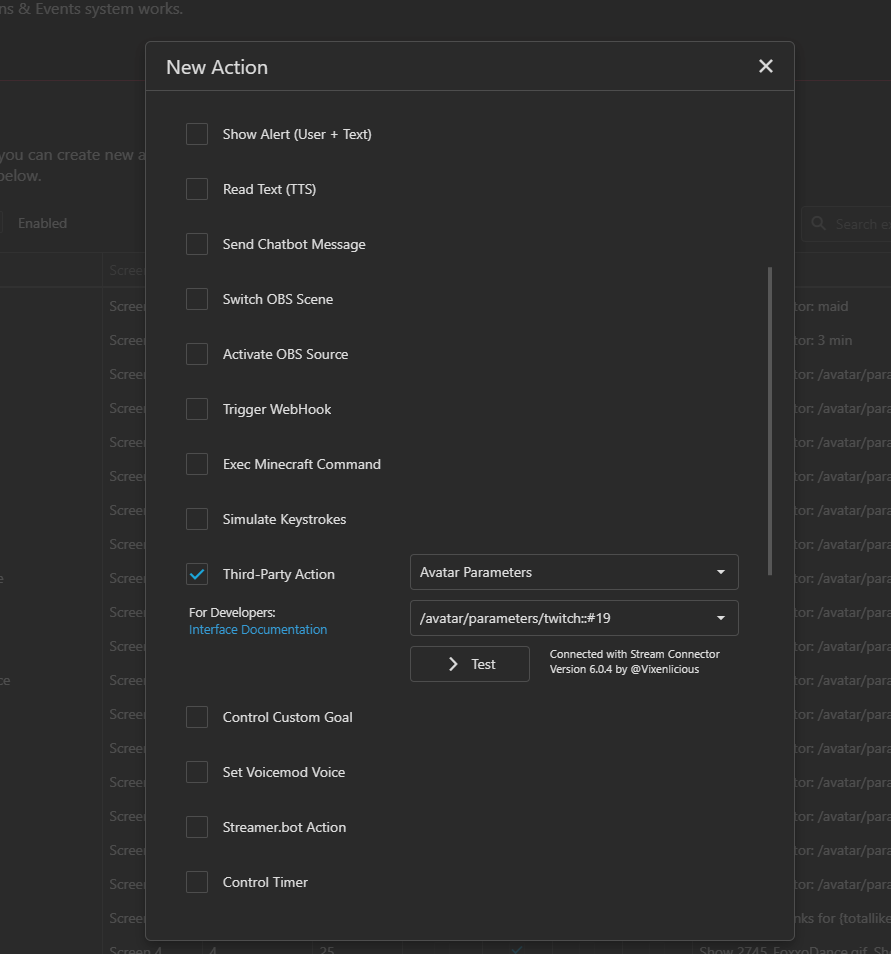Uncheck the Third-Party Action checkbox

(x=197, y=574)
